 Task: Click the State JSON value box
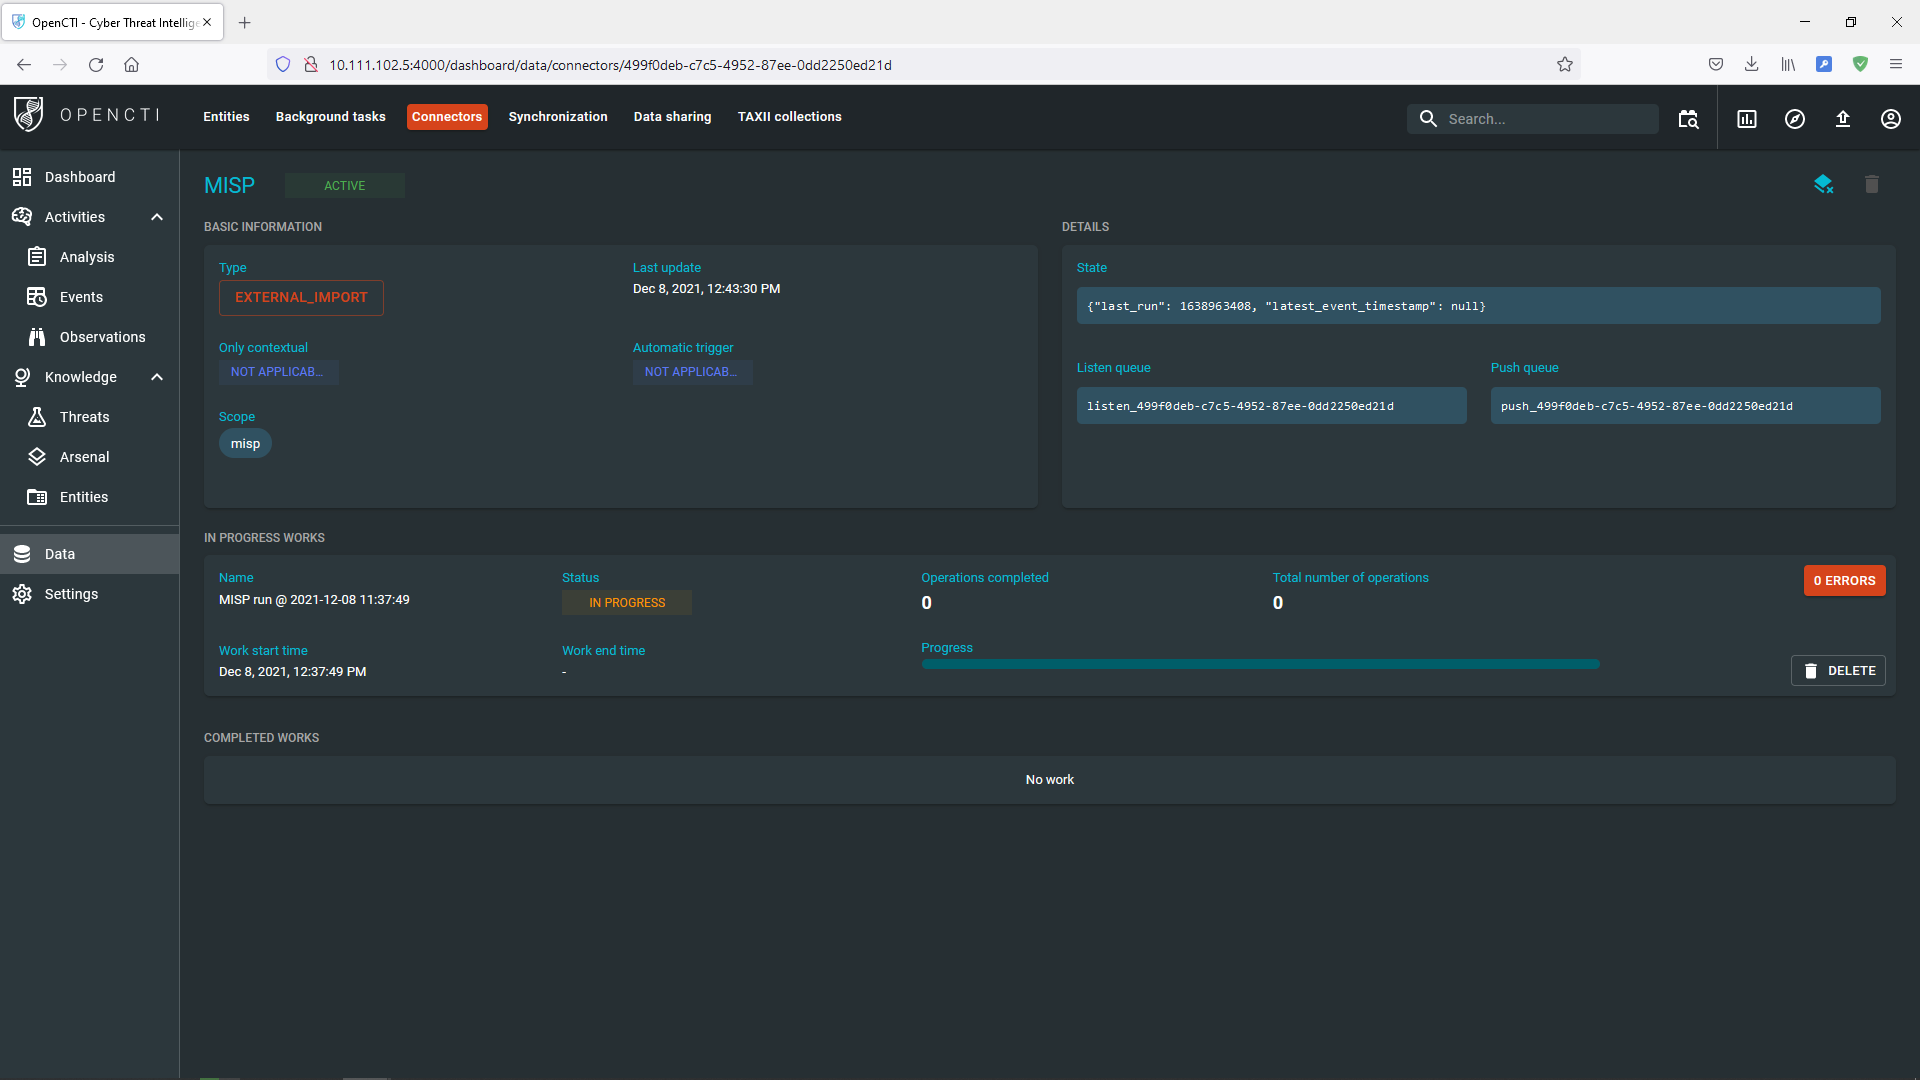pos(1479,306)
